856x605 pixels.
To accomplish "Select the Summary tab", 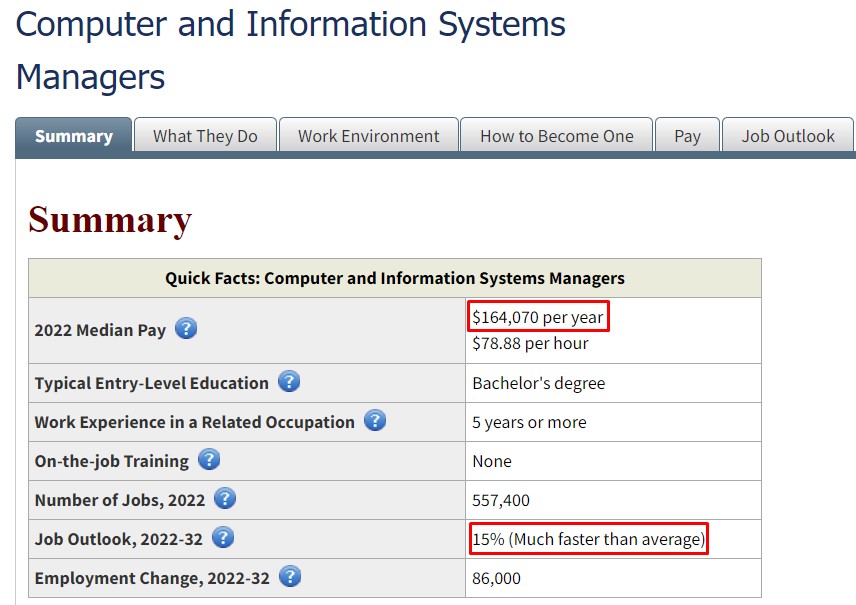I will pyautogui.click(x=74, y=135).
